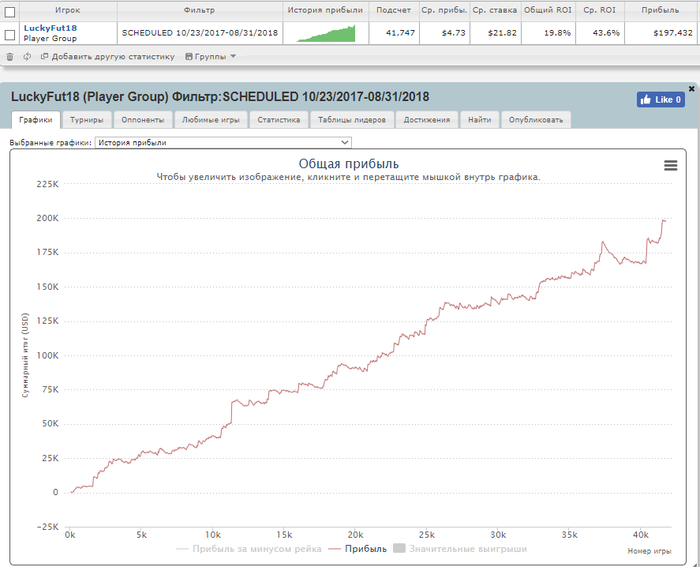Click the '200K' y-axis label
The image size is (700, 567).
click(47, 218)
